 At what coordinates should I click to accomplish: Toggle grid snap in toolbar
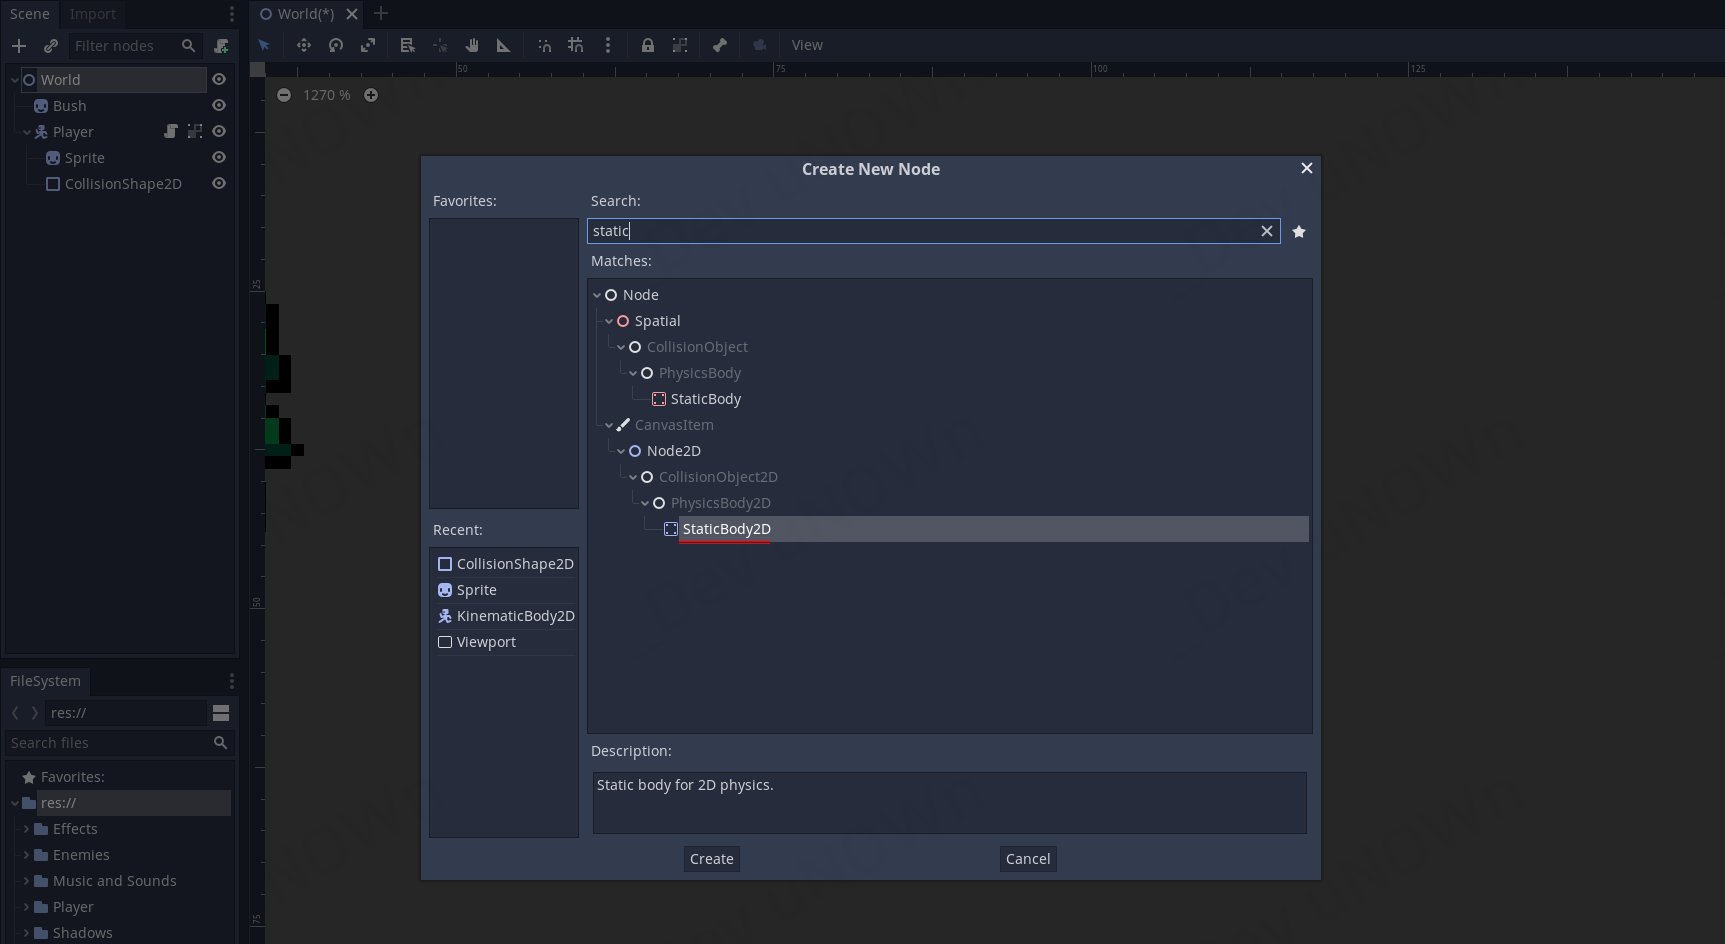[x=576, y=45]
